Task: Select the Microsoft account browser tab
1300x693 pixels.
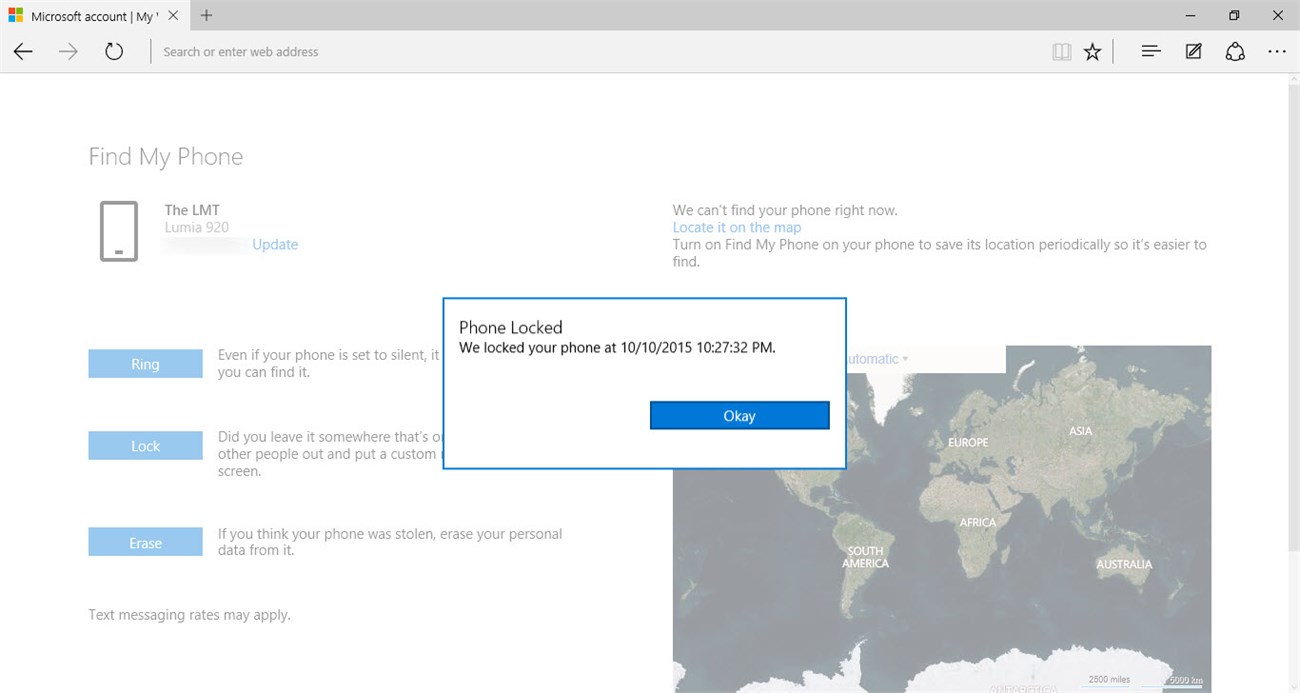Action: coord(94,16)
